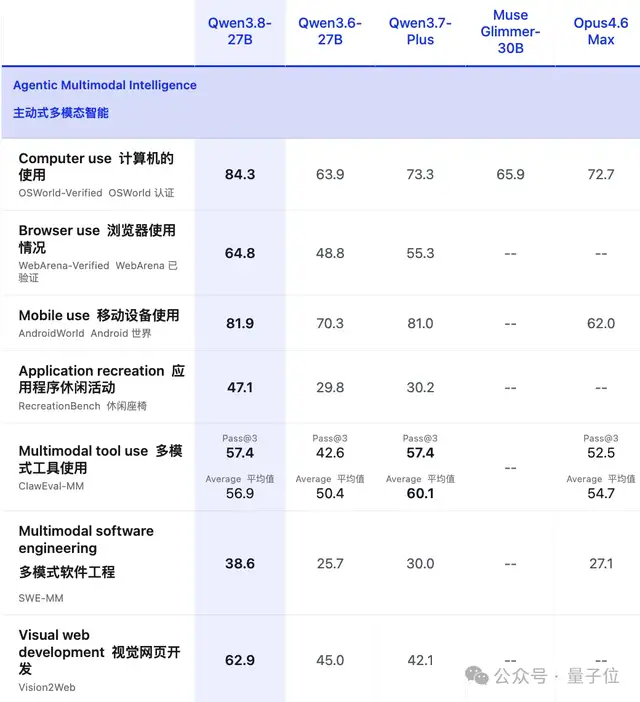This screenshot has width=640, height=702.
Task: Select Muse Glimmer's '--' in Mobile use row
Action: click(x=510, y=324)
